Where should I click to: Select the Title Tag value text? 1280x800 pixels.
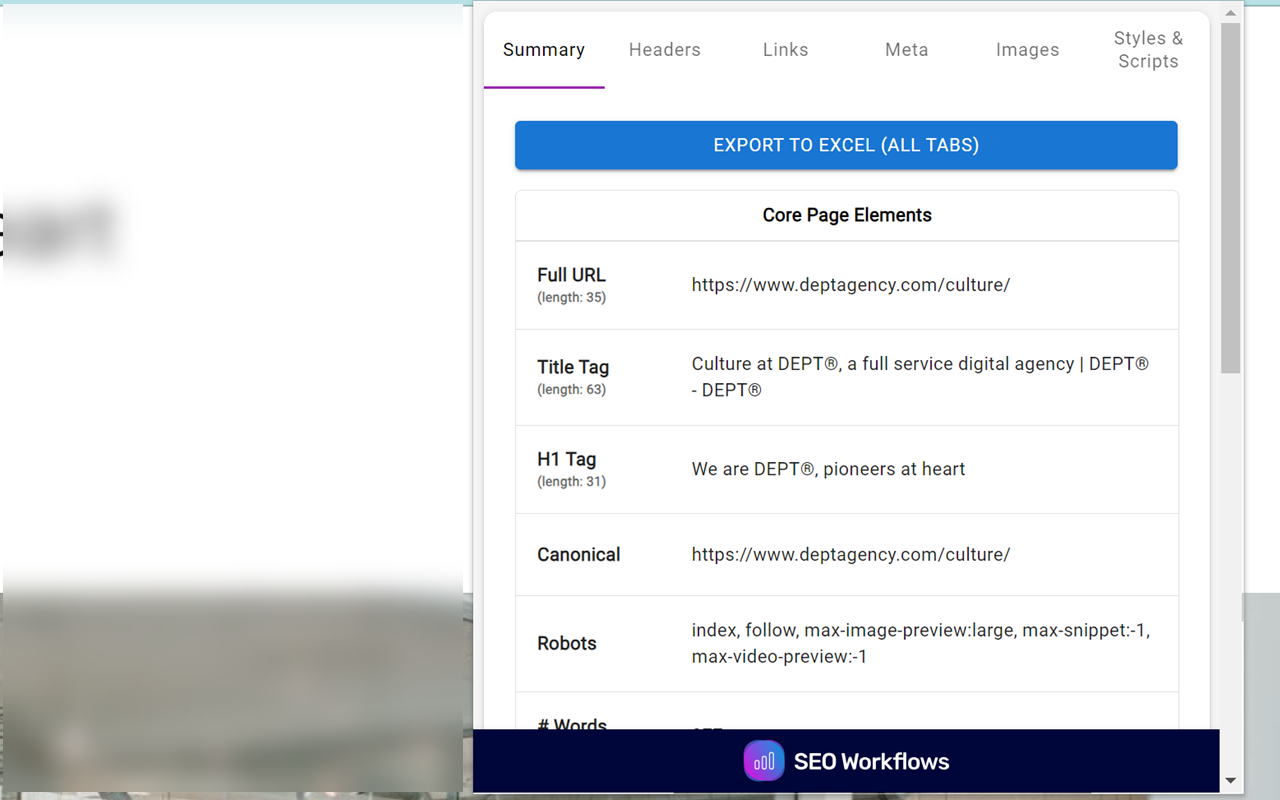coord(920,377)
